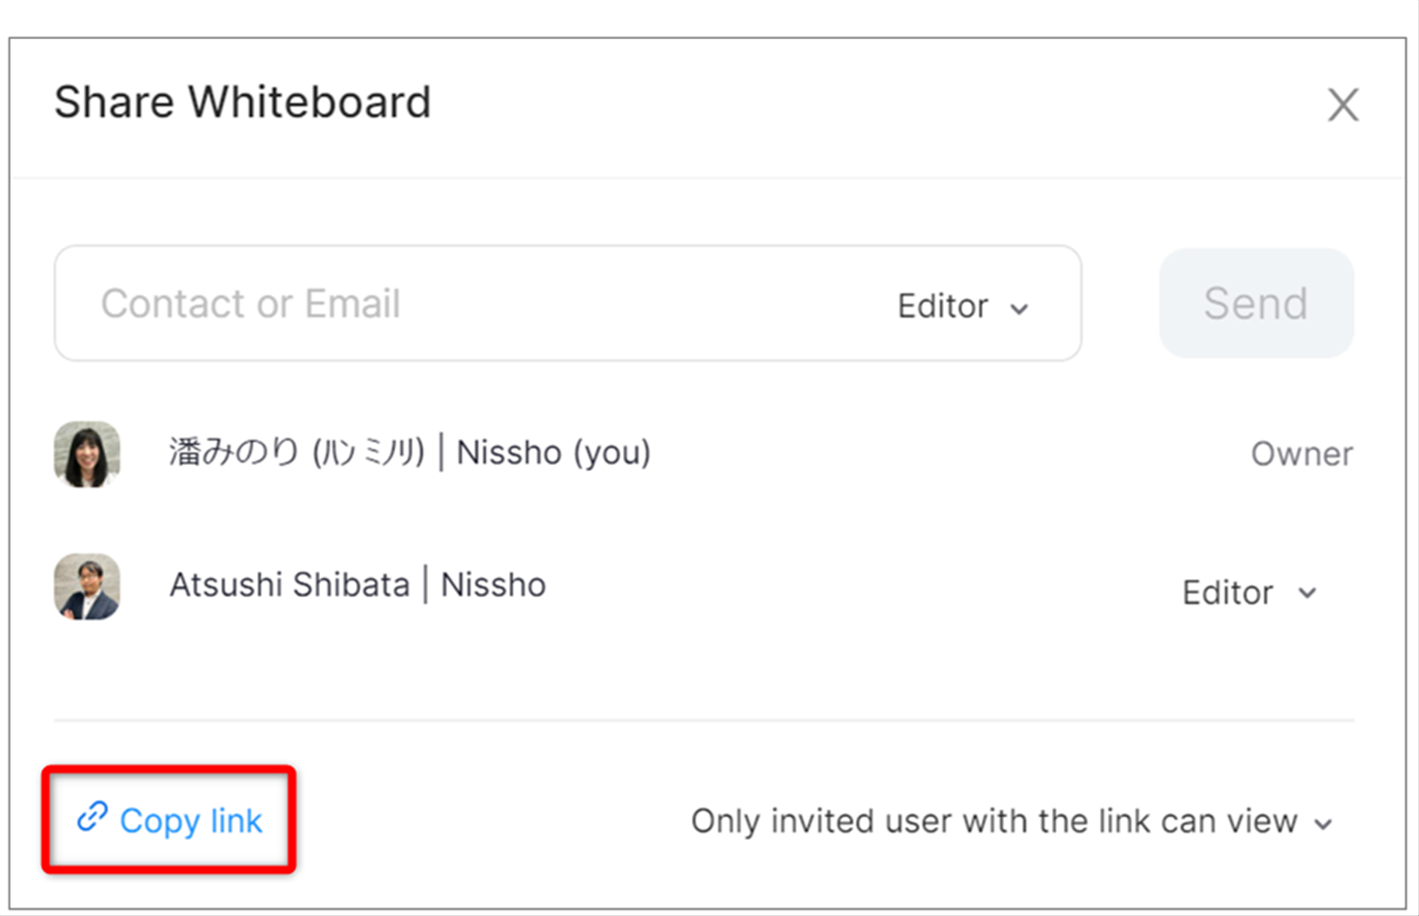
Task: Click the Send button
Action: point(1256,303)
